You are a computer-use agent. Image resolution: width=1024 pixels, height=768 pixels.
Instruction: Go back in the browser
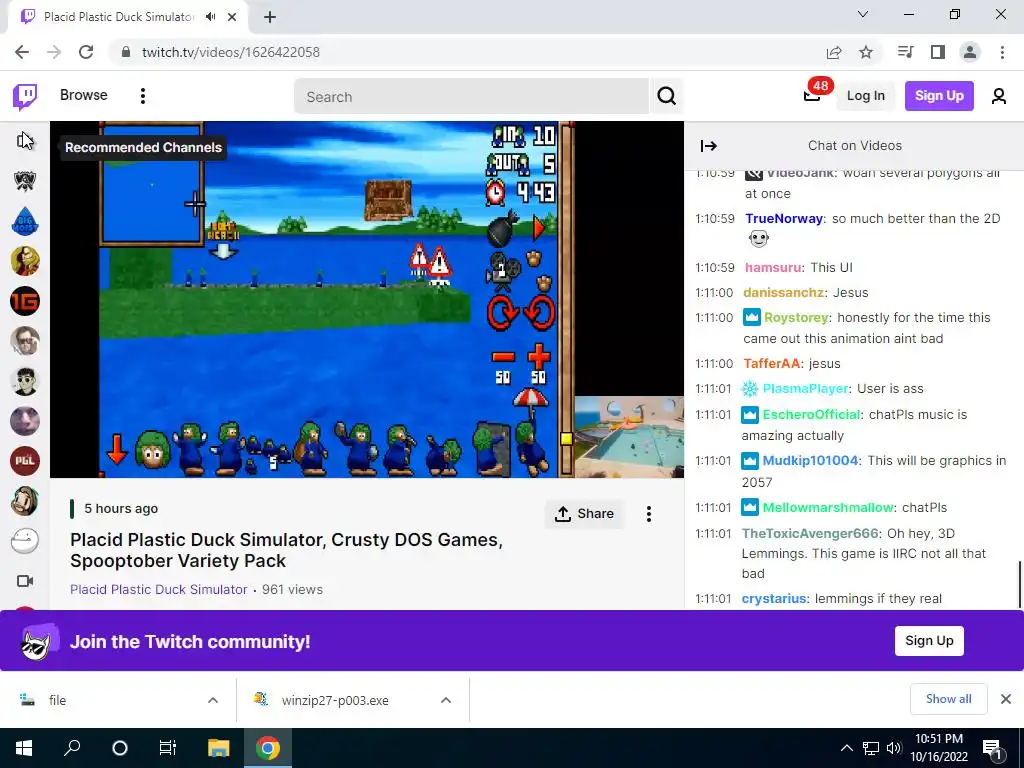[22, 52]
